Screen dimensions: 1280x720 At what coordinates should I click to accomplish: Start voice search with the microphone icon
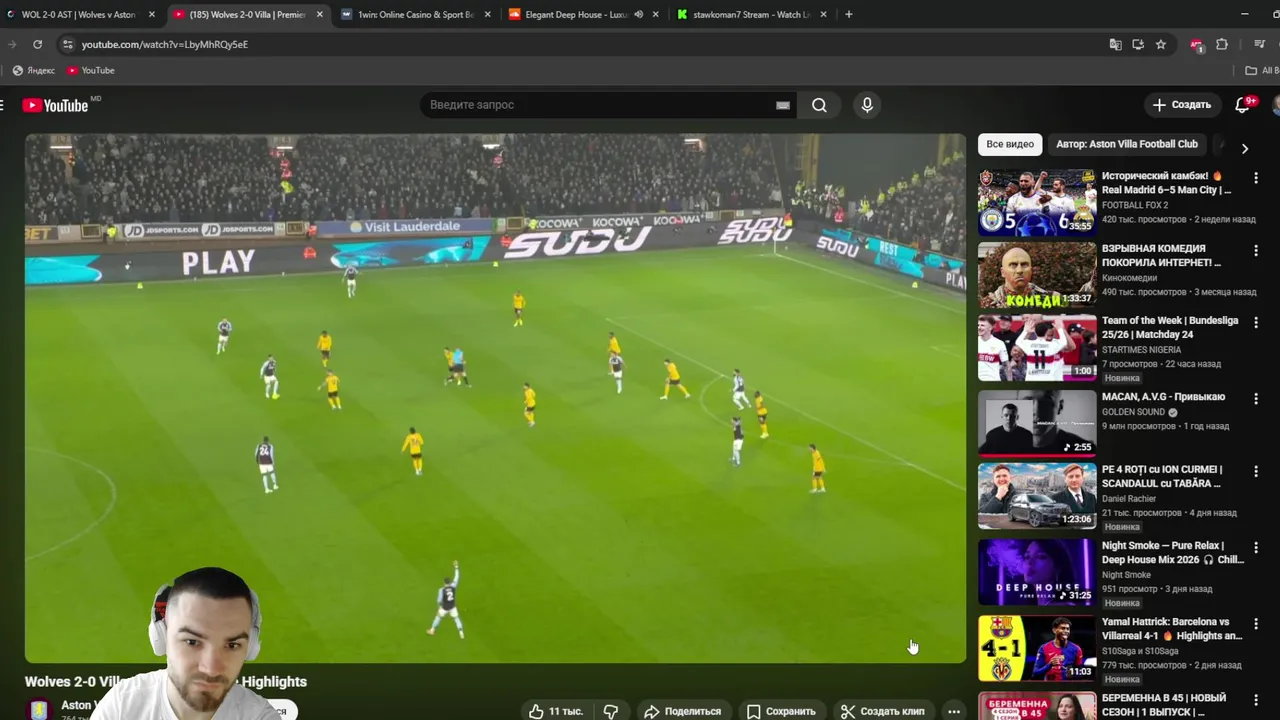click(x=867, y=105)
